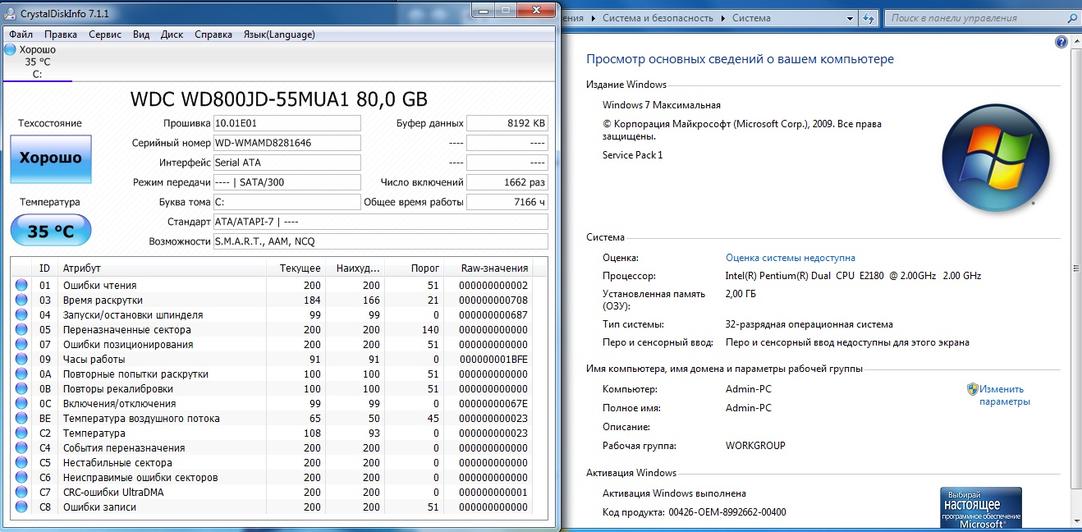Click the transfer mode field SATA/300
The height and width of the screenshot is (532, 1082).
(x=286, y=183)
